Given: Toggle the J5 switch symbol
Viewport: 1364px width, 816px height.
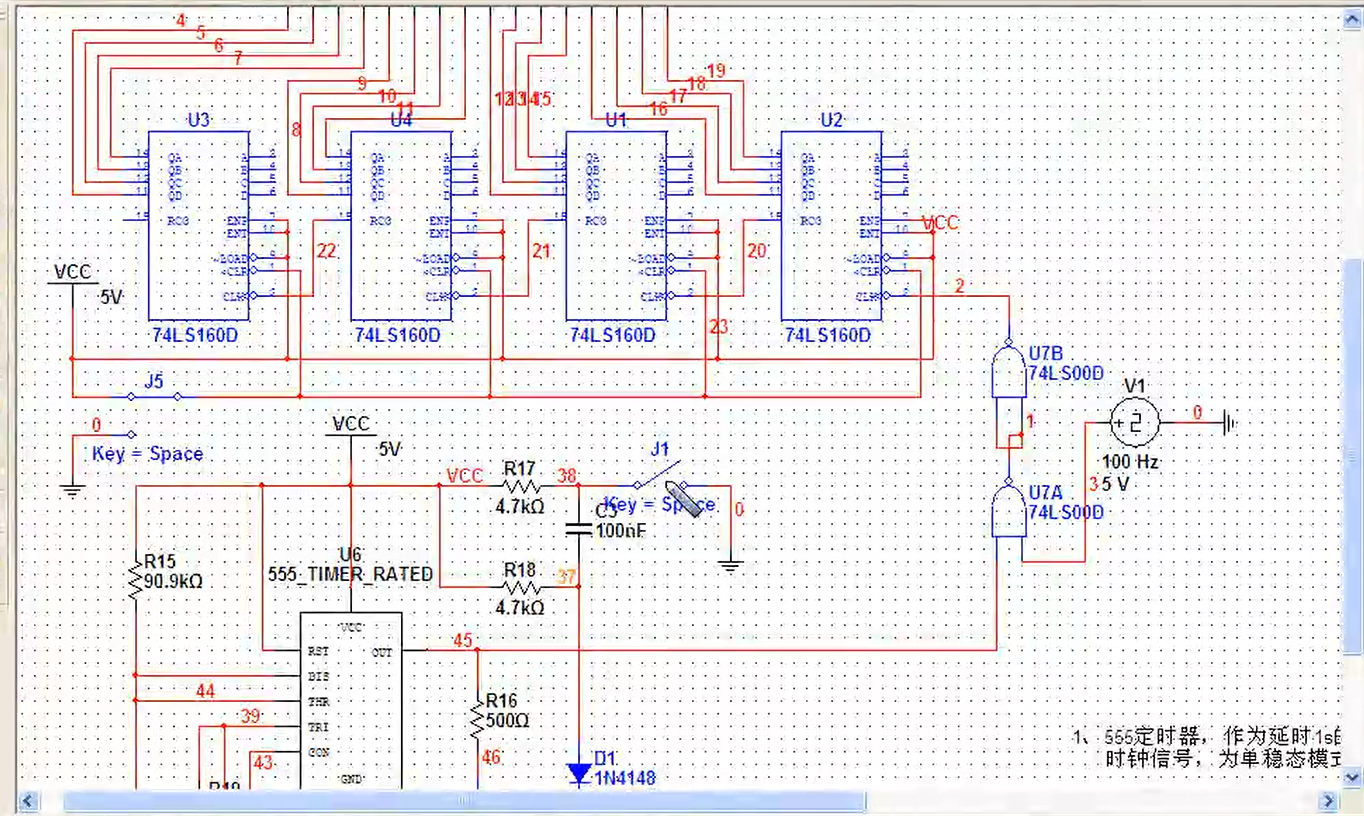Looking at the screenshot, I should pos(153,396).
